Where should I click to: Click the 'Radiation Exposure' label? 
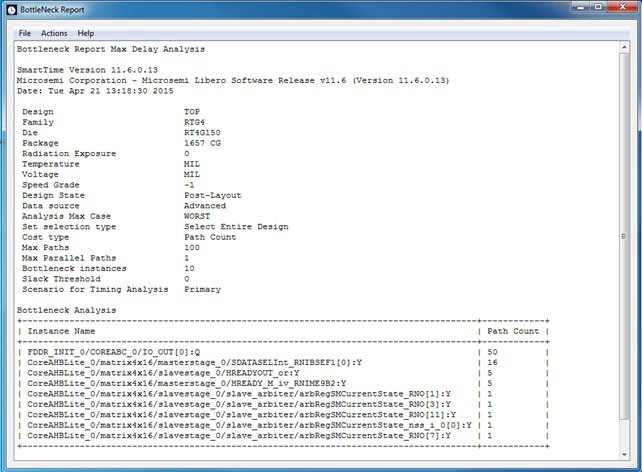point(69,154)
